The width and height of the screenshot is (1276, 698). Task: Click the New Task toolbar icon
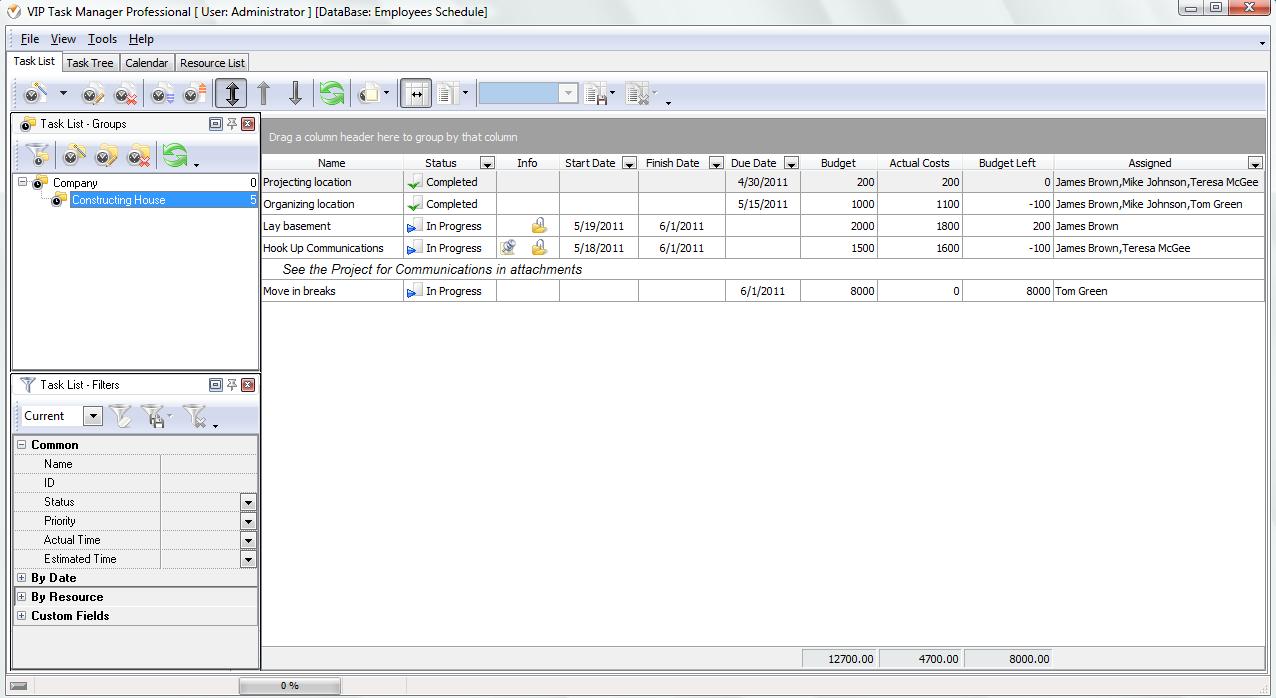36,94
